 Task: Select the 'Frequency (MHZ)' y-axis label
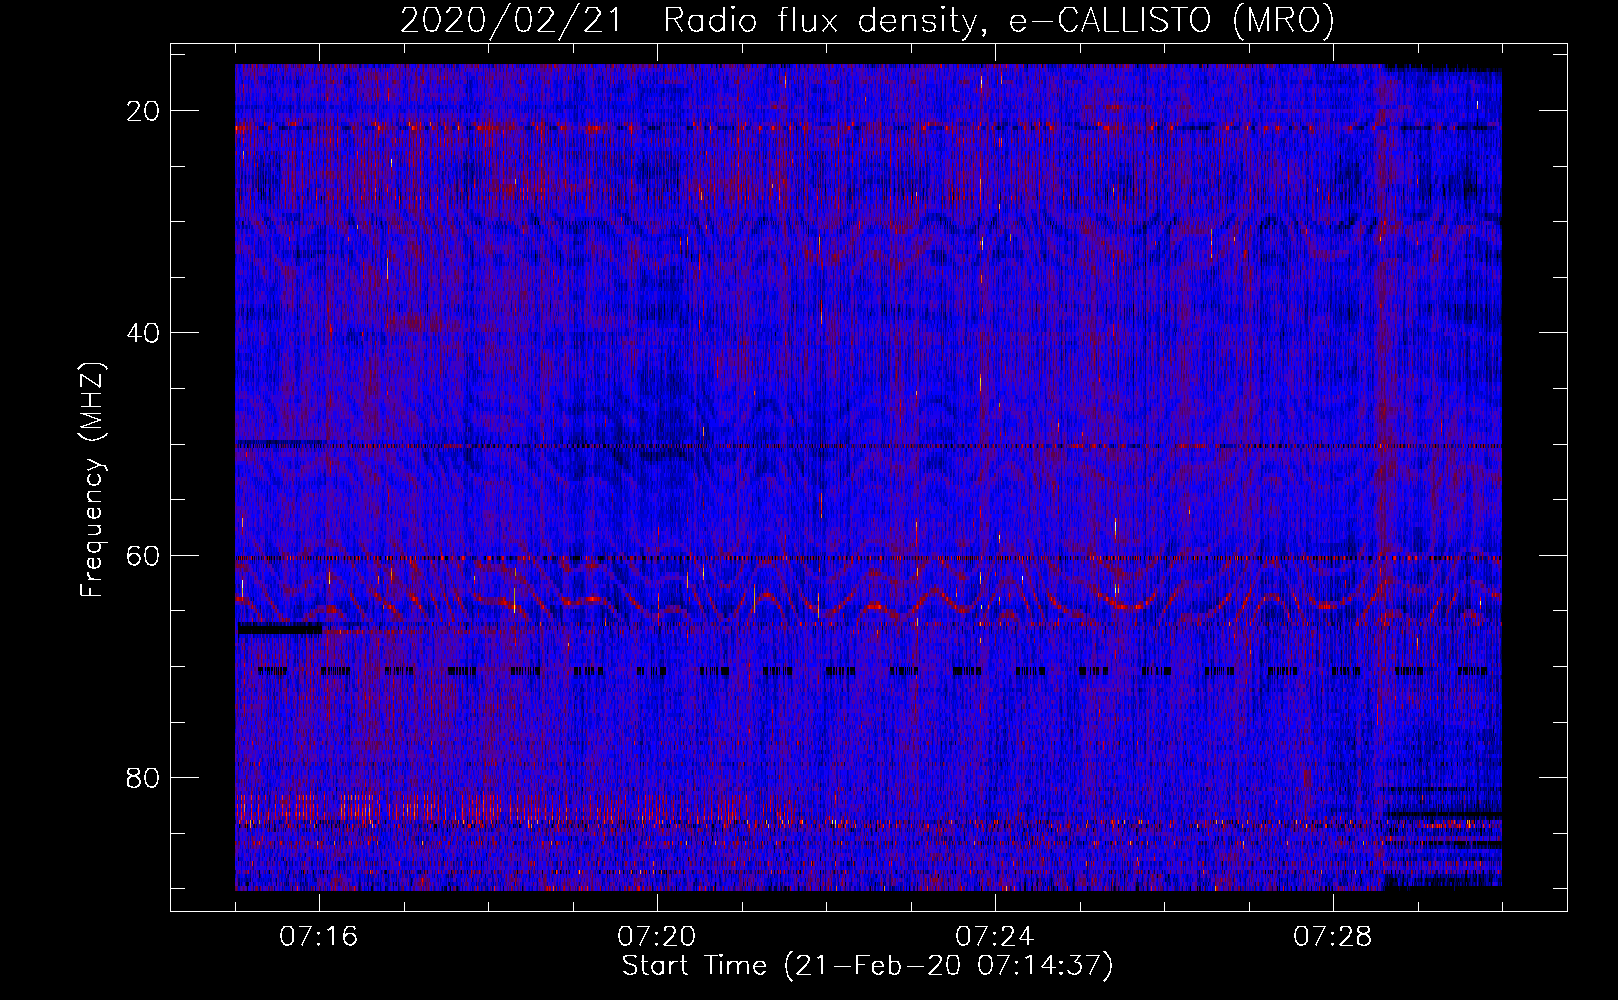point(92,480)
